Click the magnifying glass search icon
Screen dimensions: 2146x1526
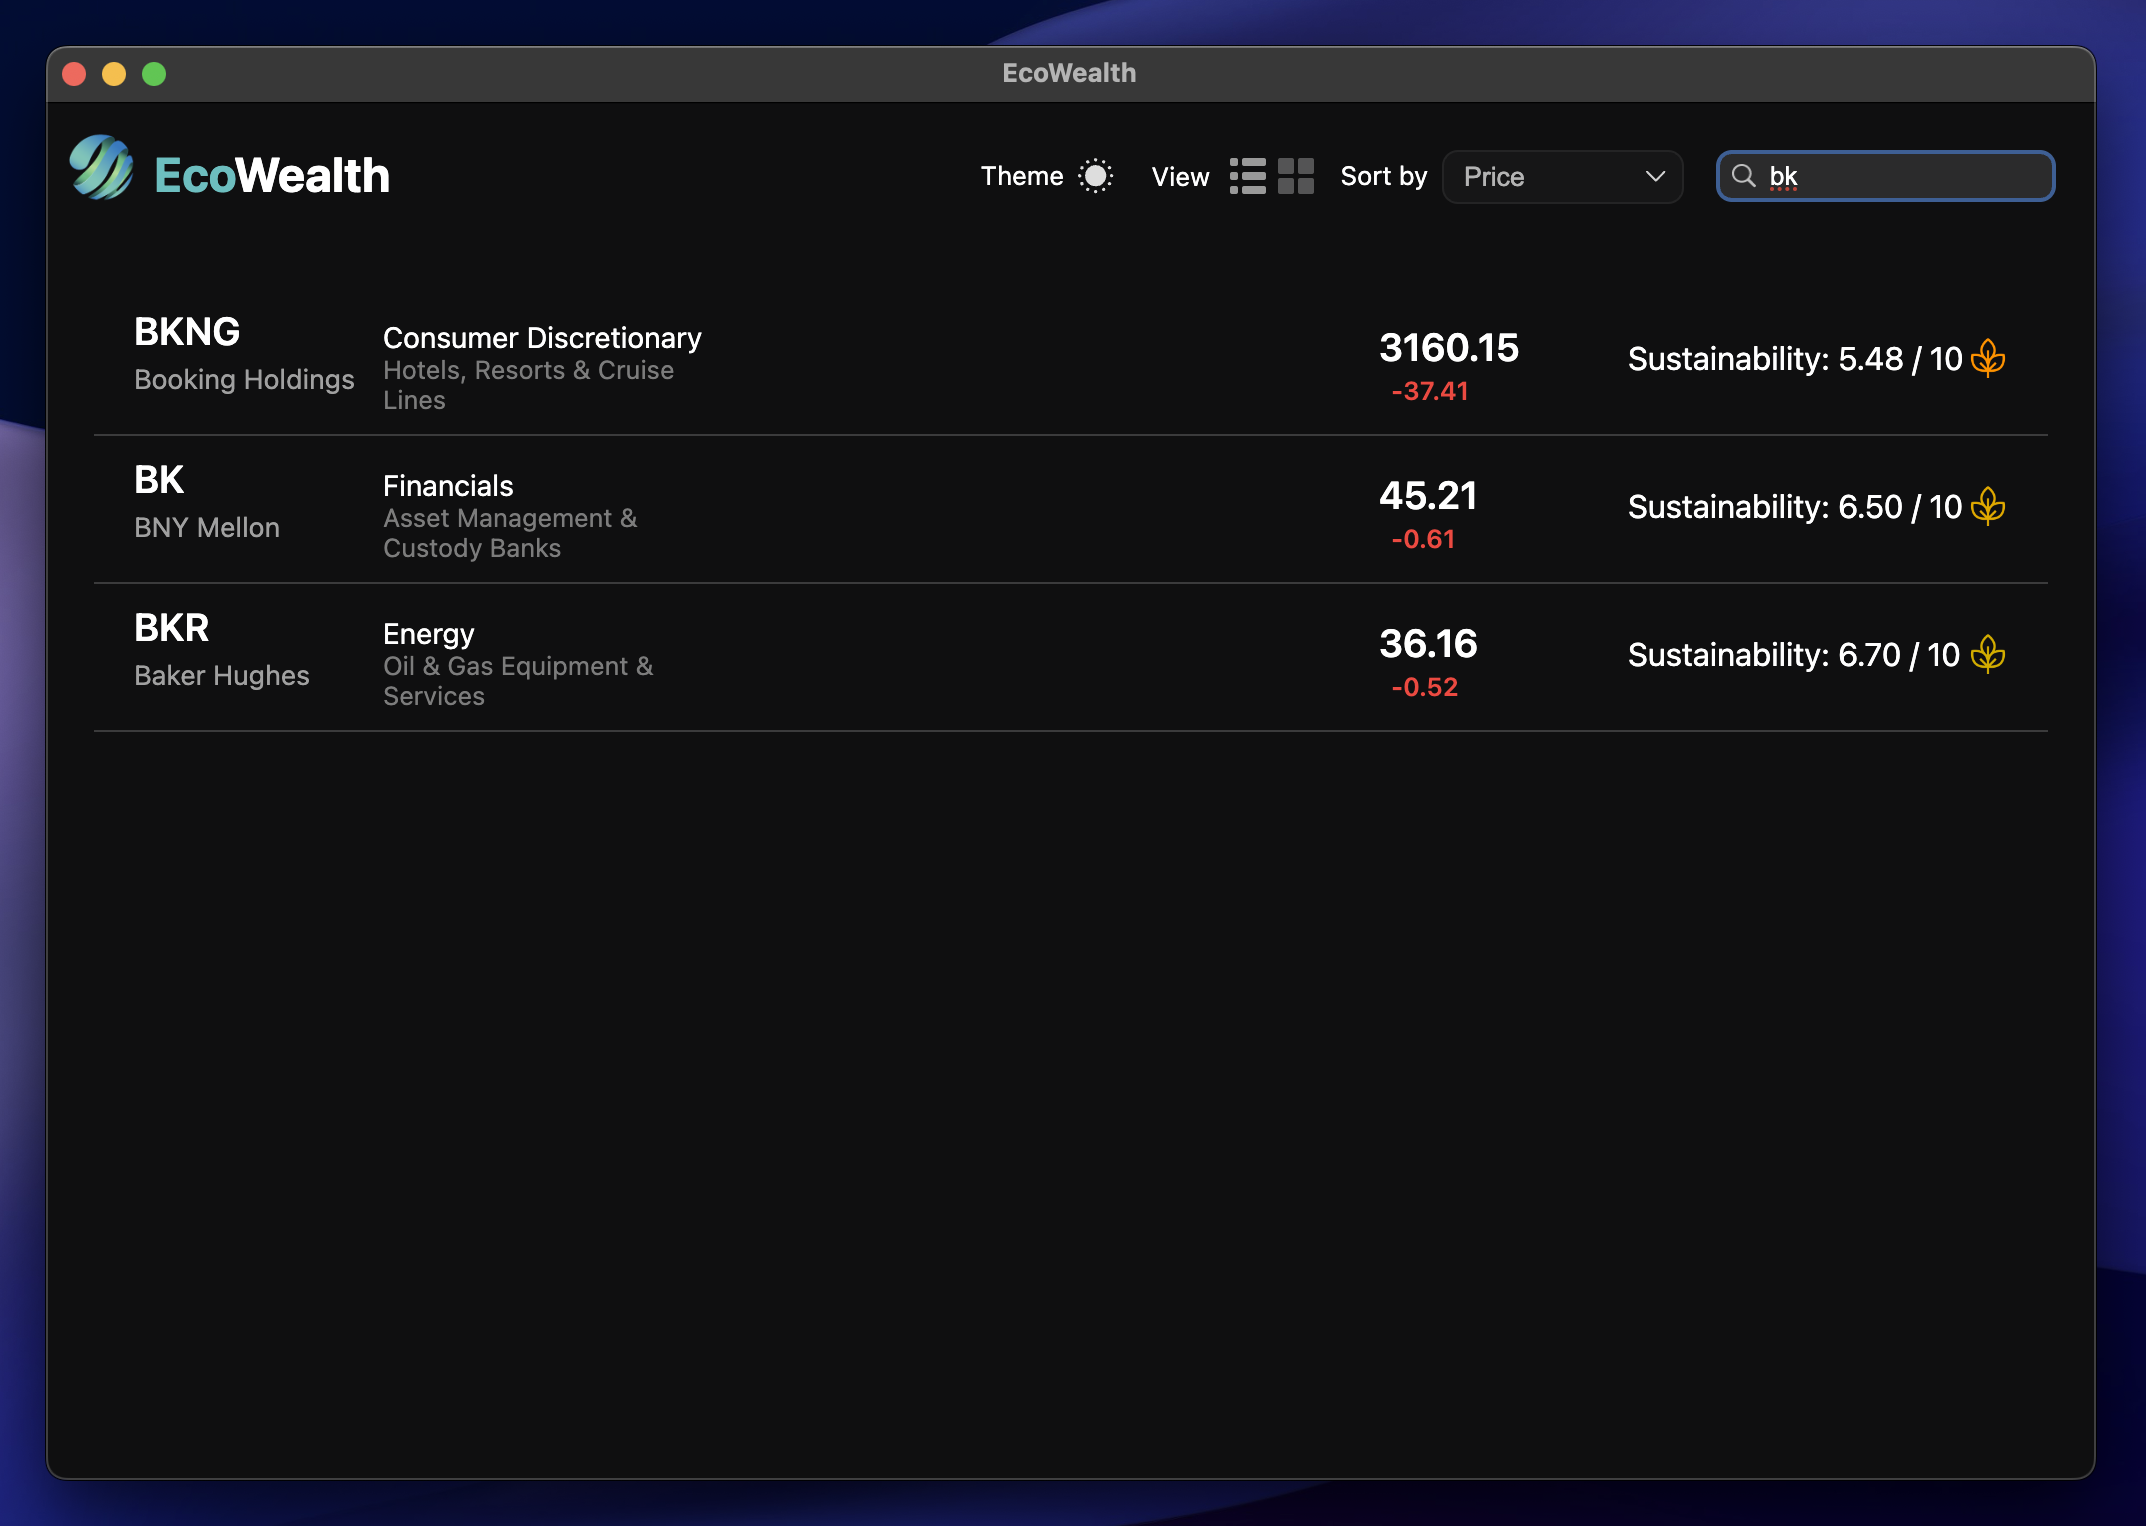(x=1743, y=176)
